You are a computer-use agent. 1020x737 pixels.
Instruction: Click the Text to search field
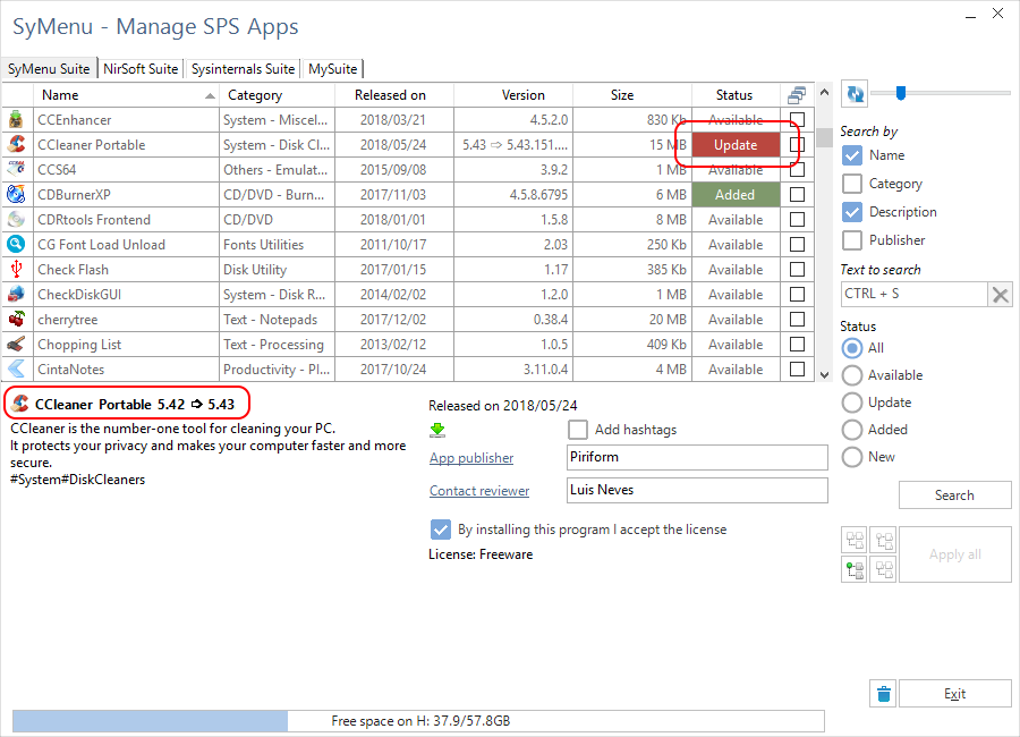coord(914,295)
